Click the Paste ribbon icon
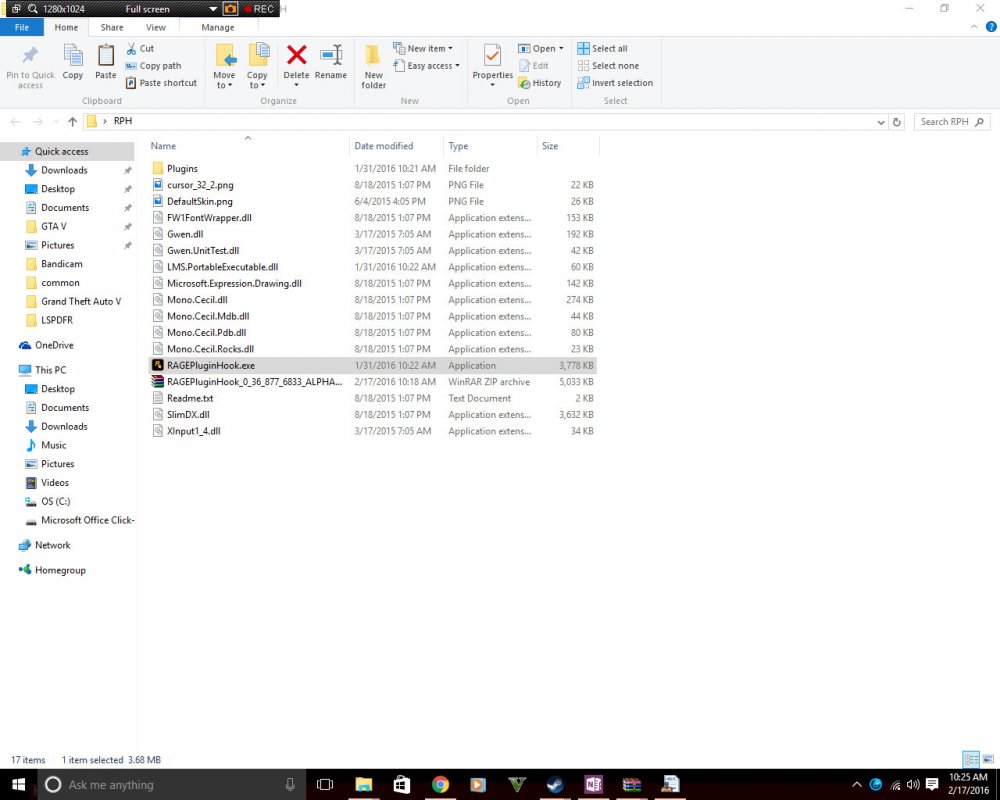Image resolution: width=1000 pixels, height=800 pixels. (106, 56)
